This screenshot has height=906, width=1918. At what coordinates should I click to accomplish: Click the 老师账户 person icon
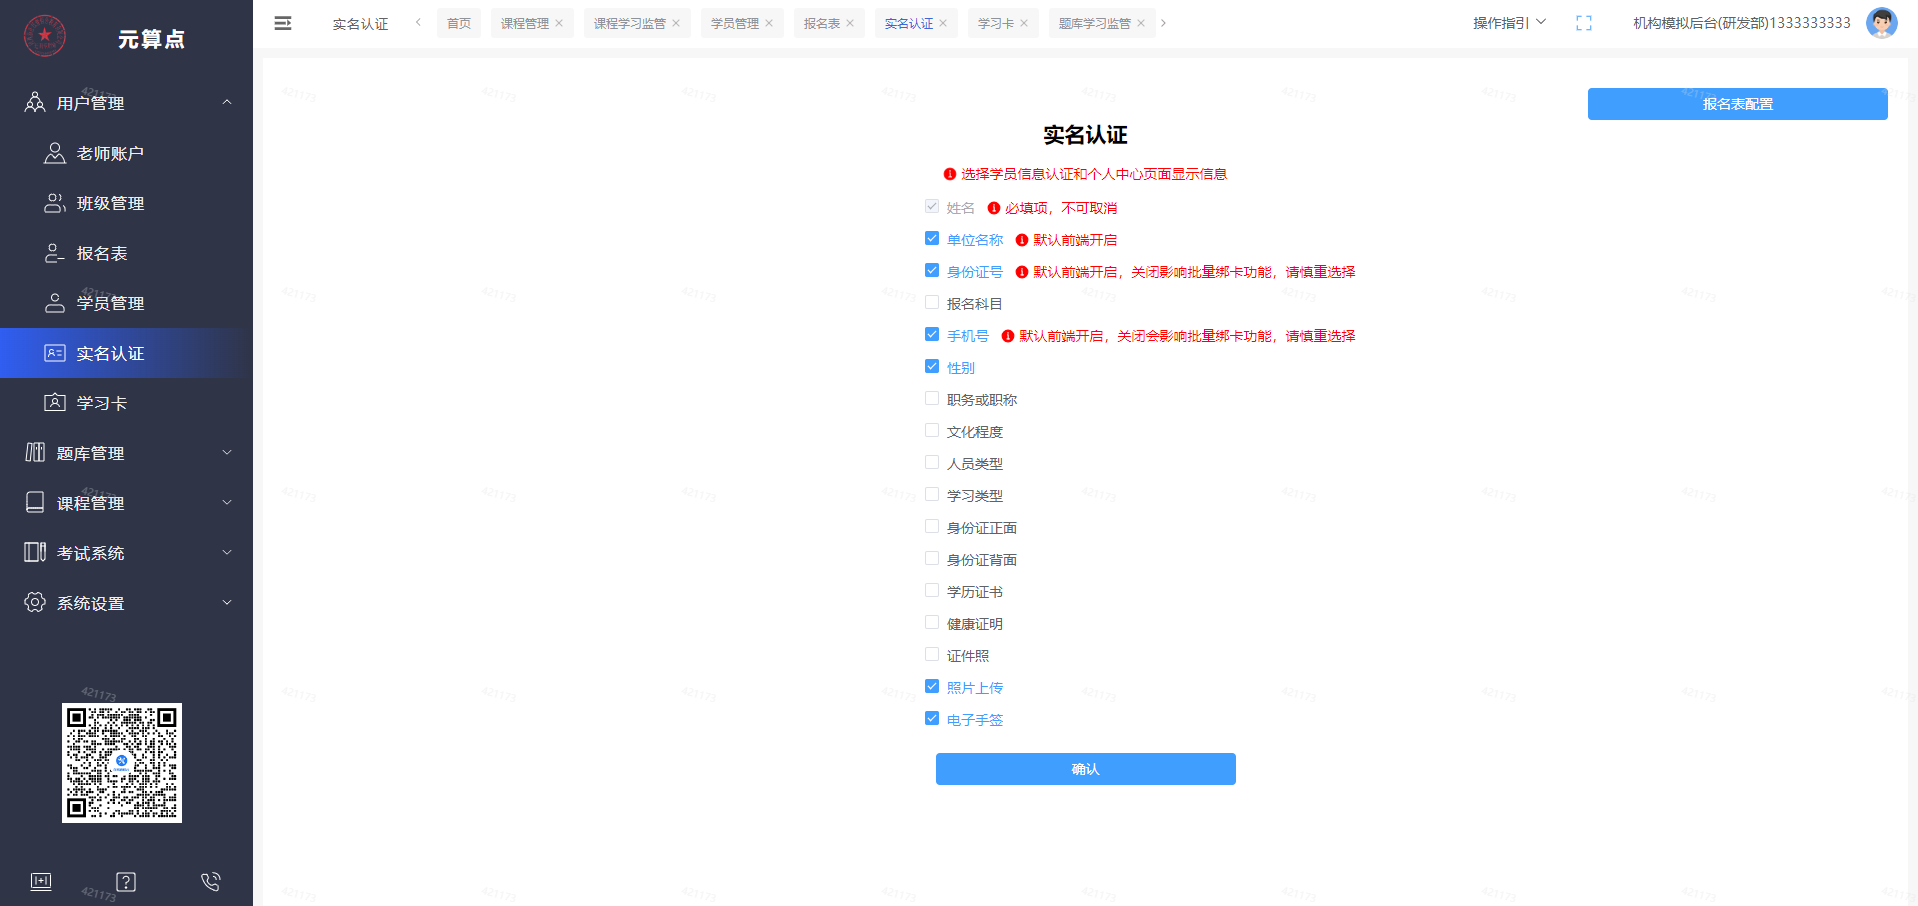pyautogui.click(x=55, y=152)
